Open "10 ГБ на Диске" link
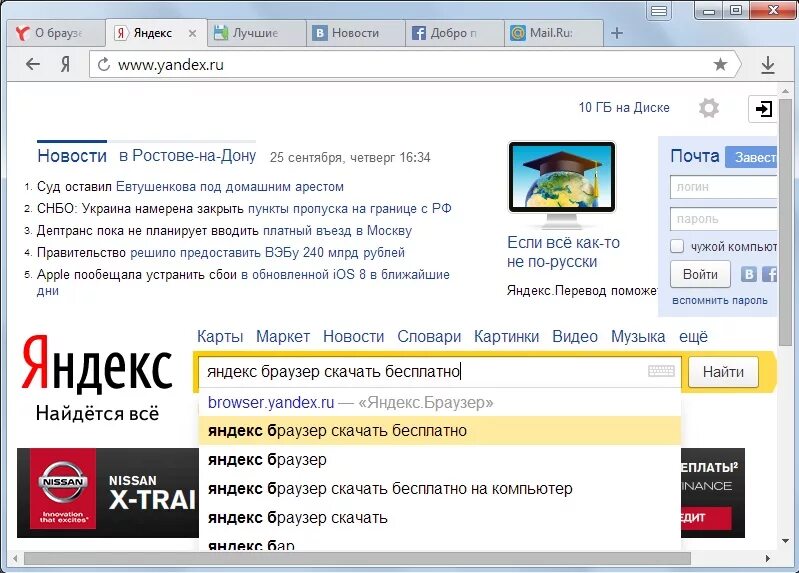The image size is (799, 573). click(624, 108)
